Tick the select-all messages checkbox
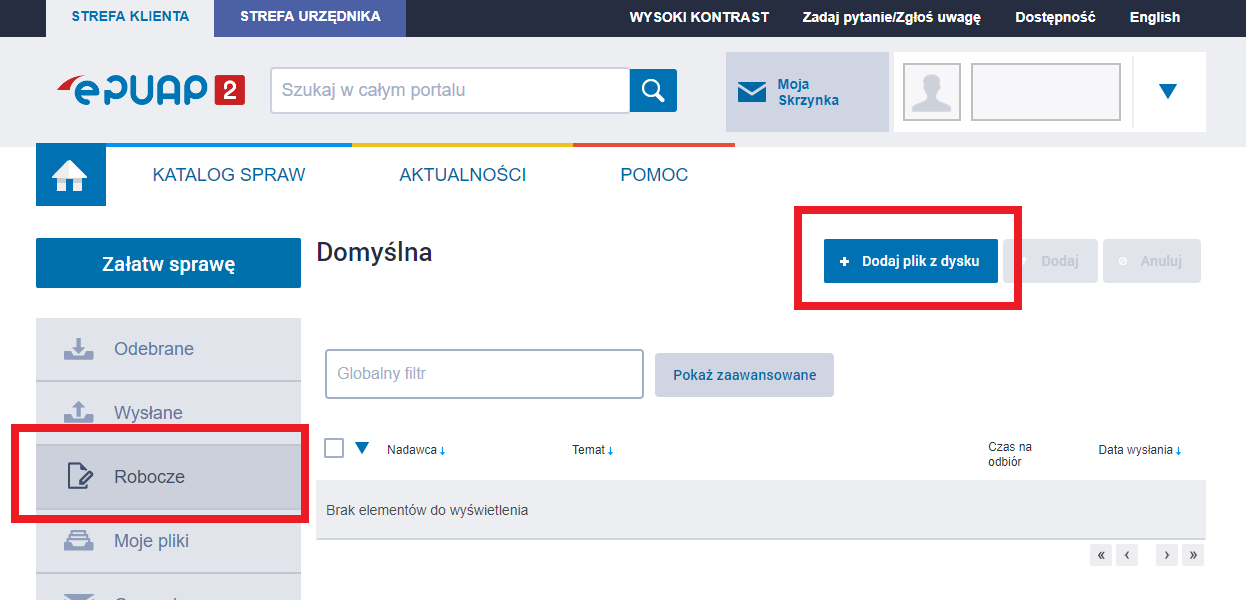Screen dimensions: 1246x600 pyautogui.click(x=334, y=448)
